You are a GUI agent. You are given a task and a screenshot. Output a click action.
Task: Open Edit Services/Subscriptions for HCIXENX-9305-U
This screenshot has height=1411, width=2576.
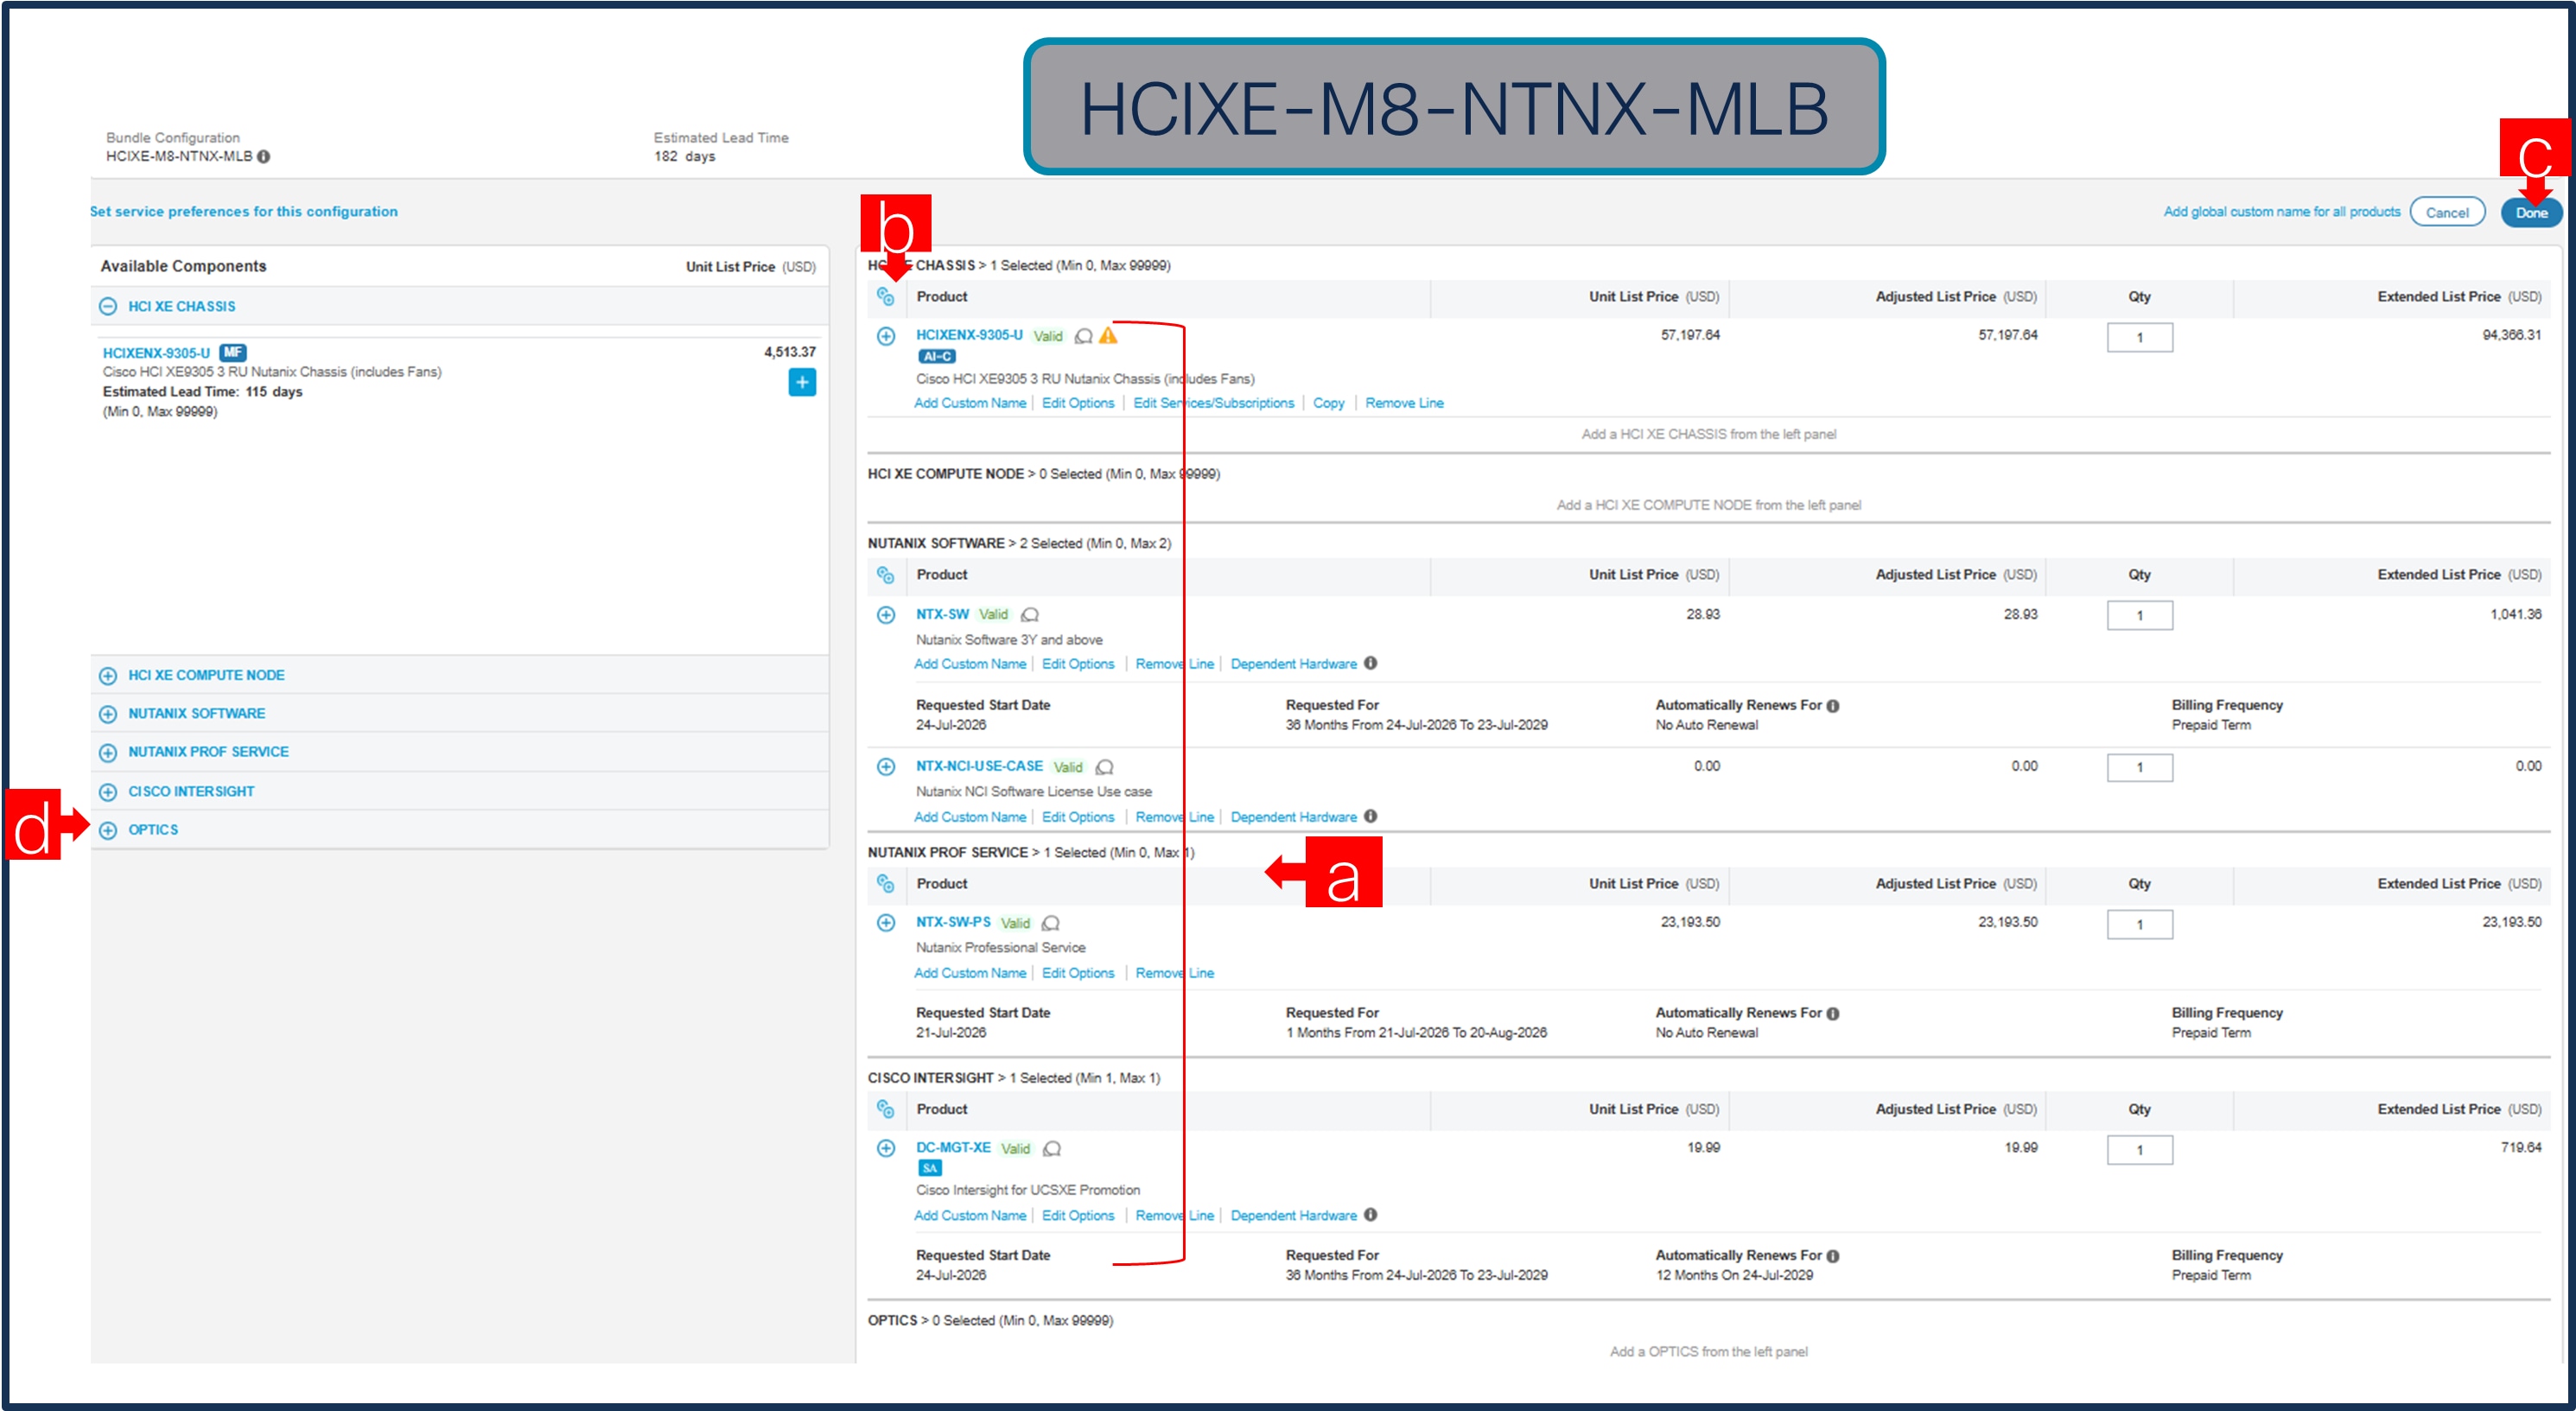pyautogui.click(x=1213, y=403)
